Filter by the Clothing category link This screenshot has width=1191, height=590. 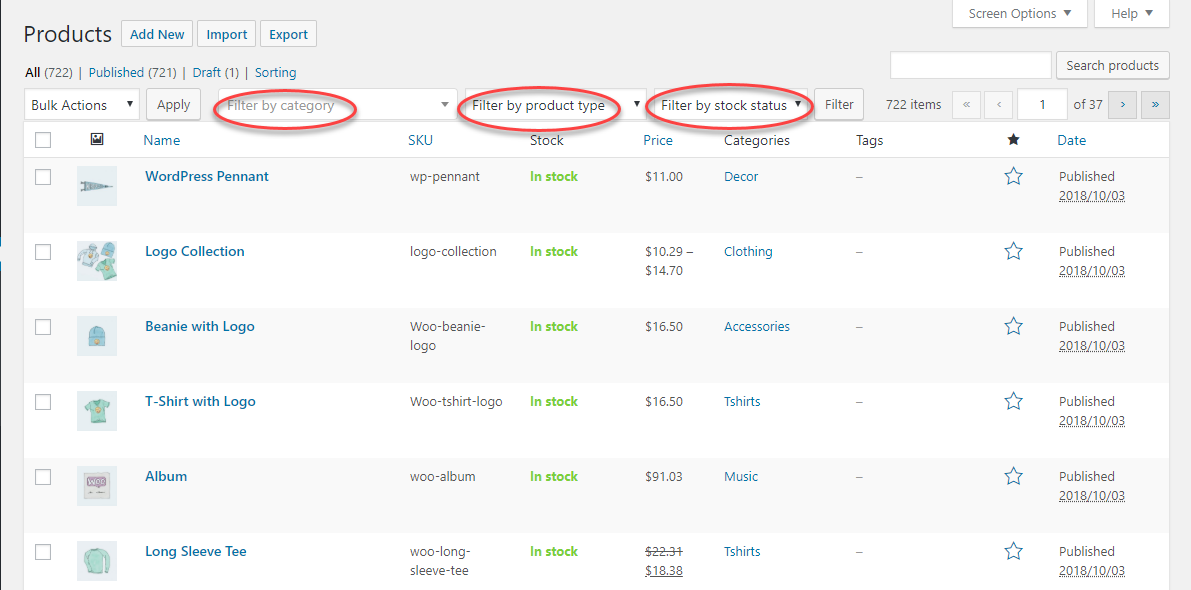coord(748,251)
